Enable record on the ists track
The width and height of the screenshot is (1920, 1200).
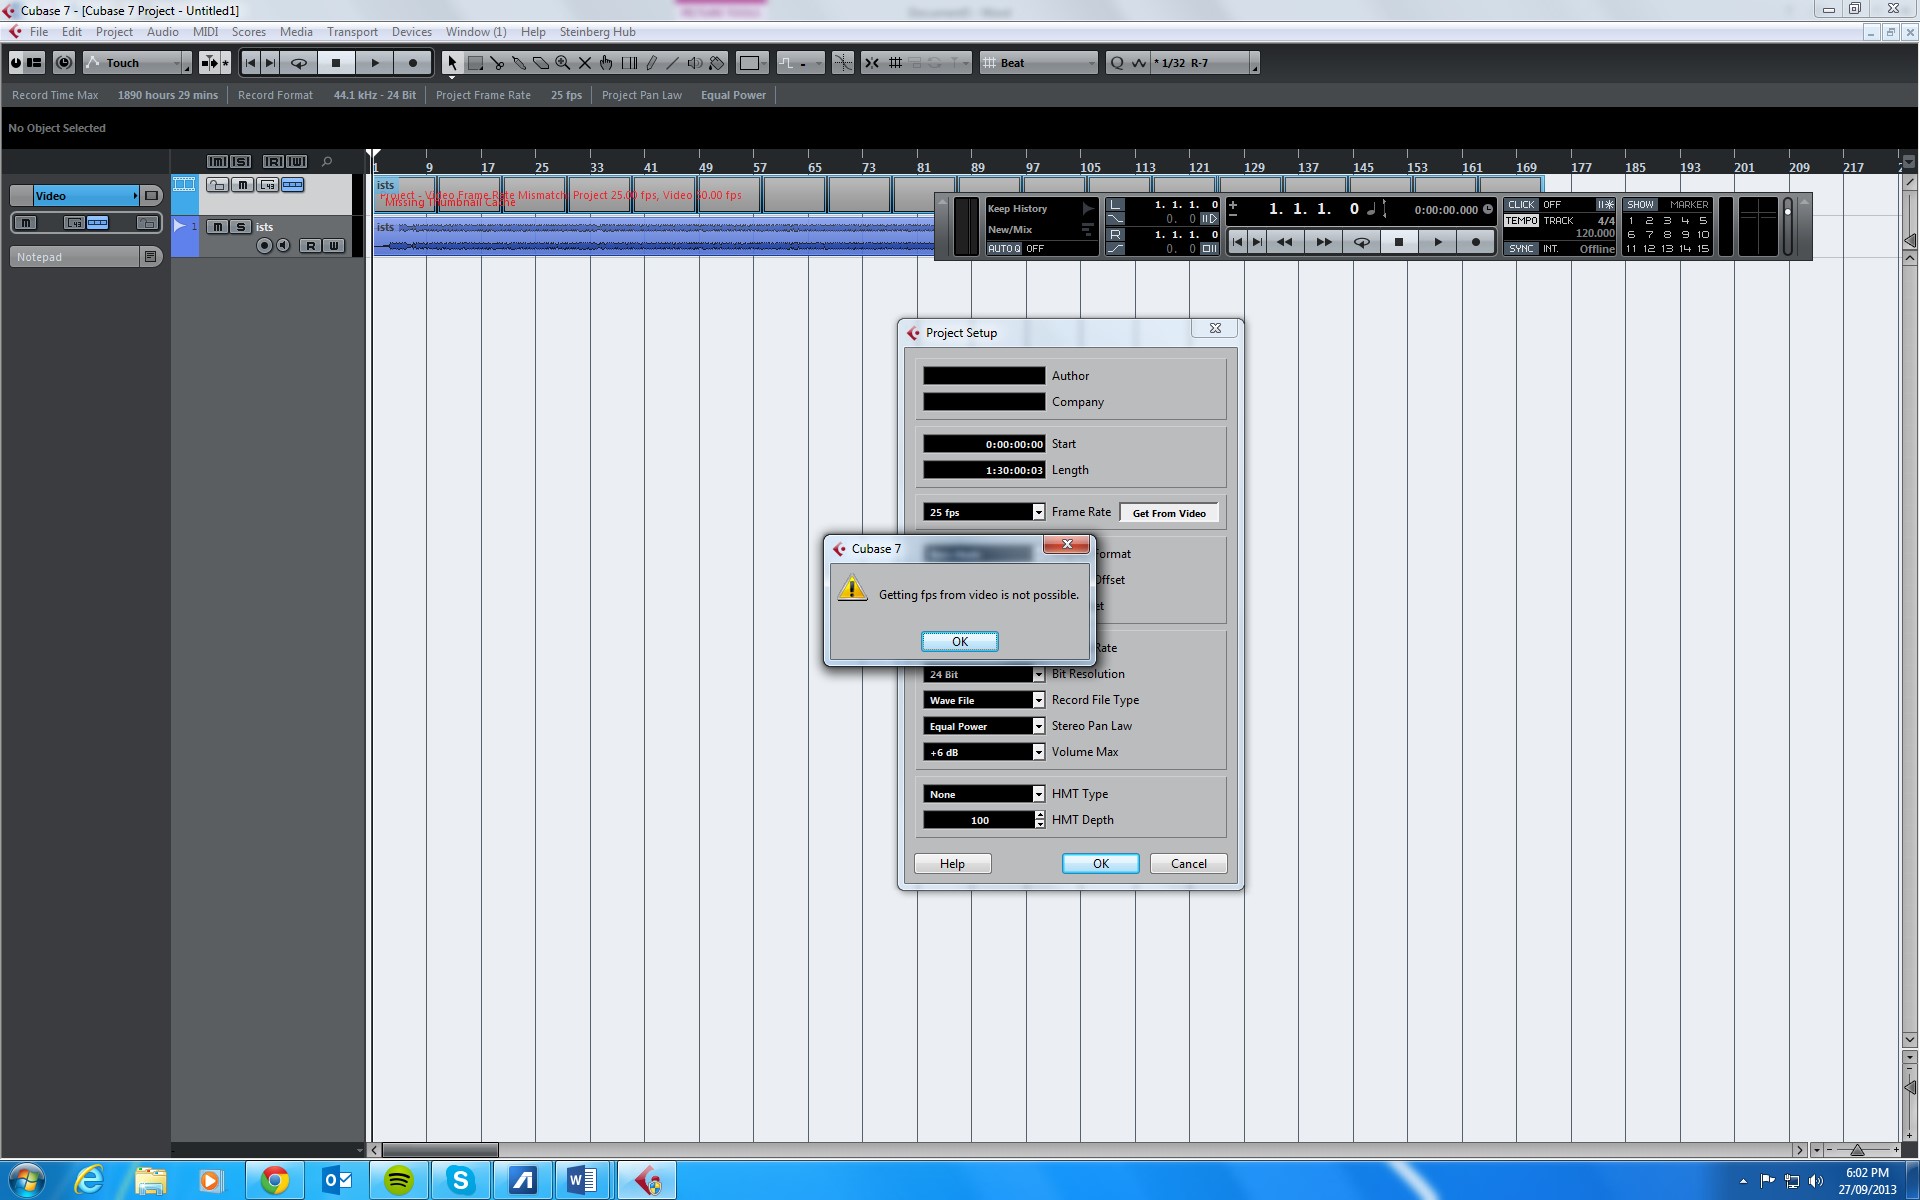coord(264,246)
